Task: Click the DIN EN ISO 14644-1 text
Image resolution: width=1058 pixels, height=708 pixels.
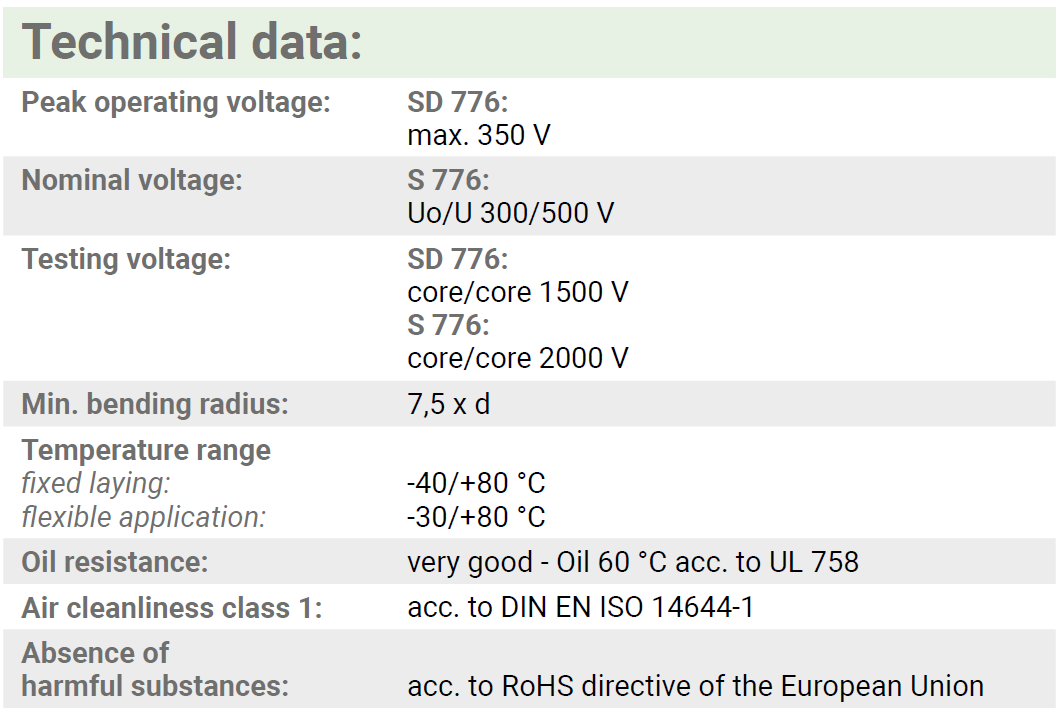Action: (x=627, y=607)
